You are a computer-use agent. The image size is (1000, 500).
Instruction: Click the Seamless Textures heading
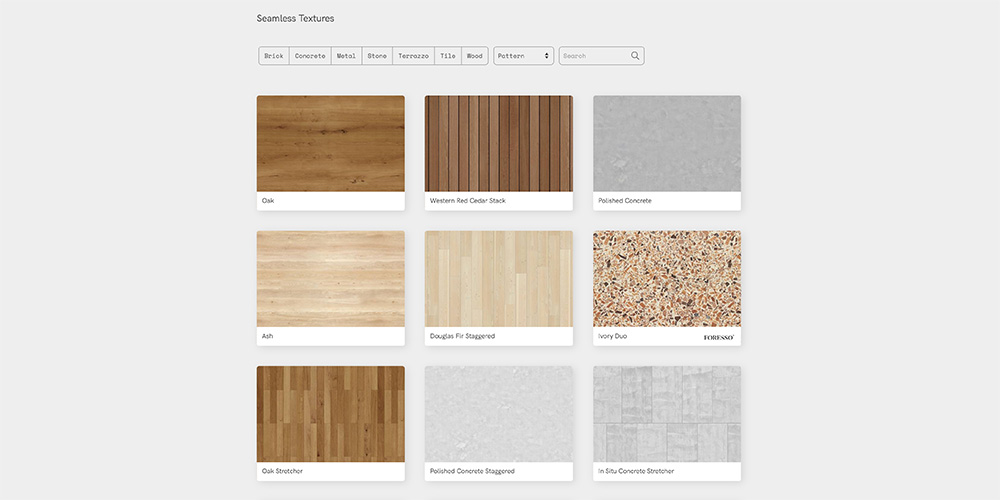coord(295,18)
